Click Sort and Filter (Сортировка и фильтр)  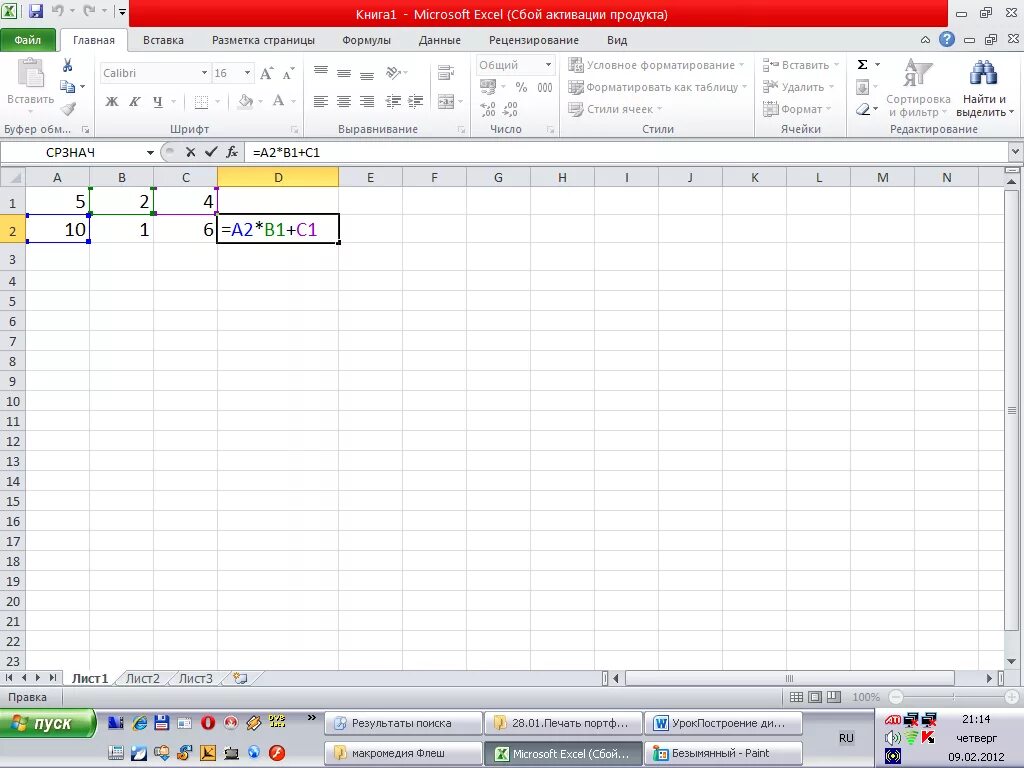click(x=918, y=88)
